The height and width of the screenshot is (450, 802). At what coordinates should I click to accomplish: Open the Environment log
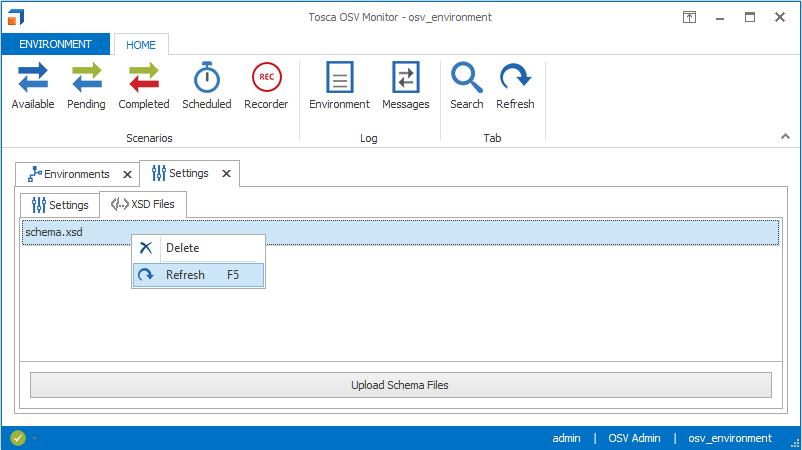[x=339, y=85]
